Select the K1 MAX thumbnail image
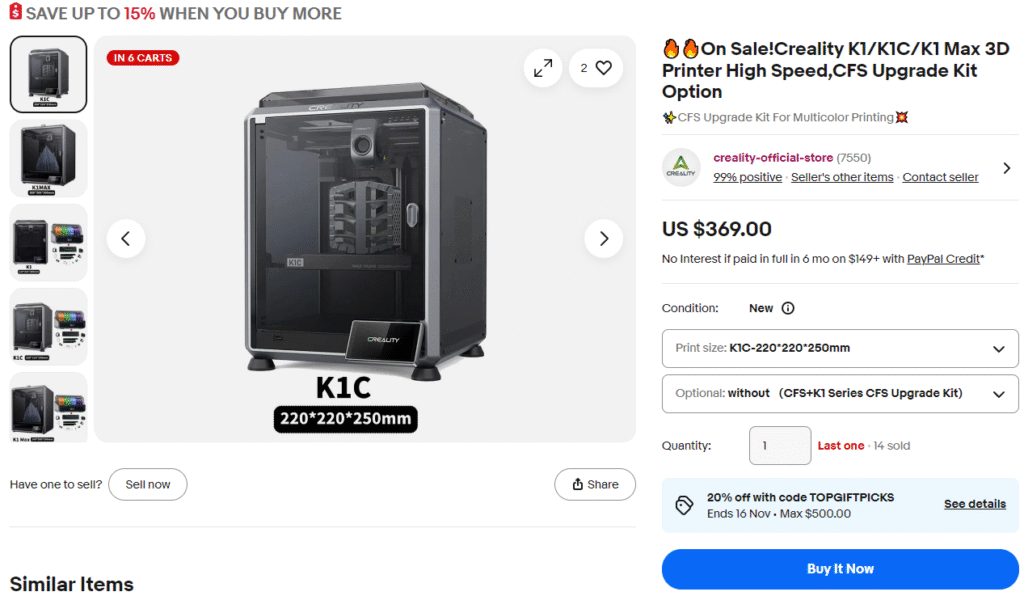Viewport: 1024px width, 596px height. 48,158
